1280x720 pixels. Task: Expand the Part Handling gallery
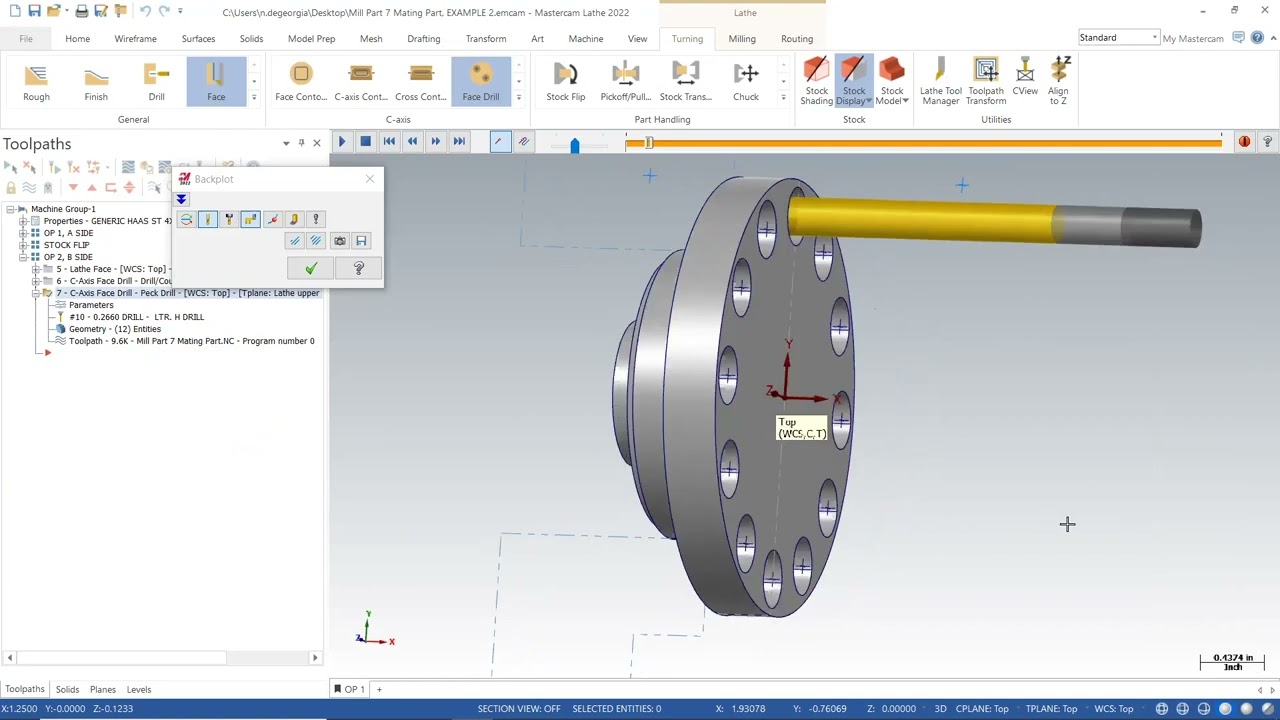(783, 97)
